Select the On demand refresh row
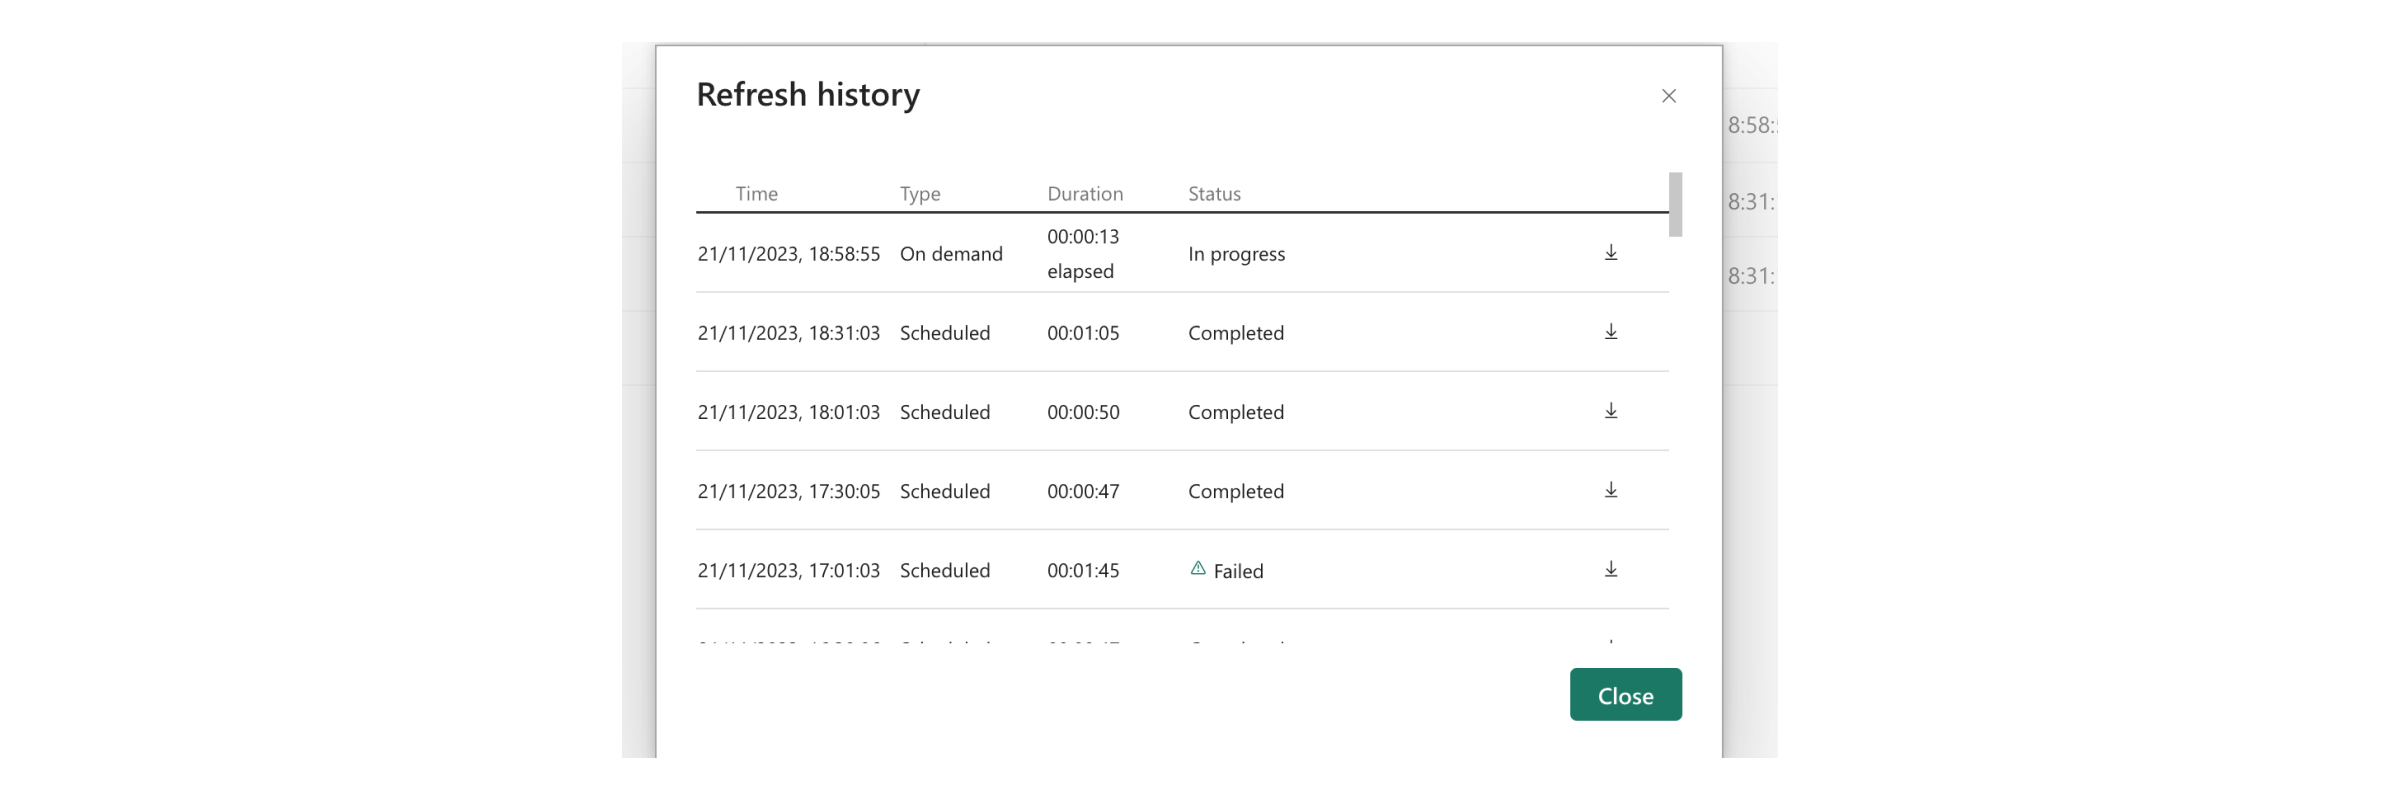The image size is (2400, 800). pos(950,253)
